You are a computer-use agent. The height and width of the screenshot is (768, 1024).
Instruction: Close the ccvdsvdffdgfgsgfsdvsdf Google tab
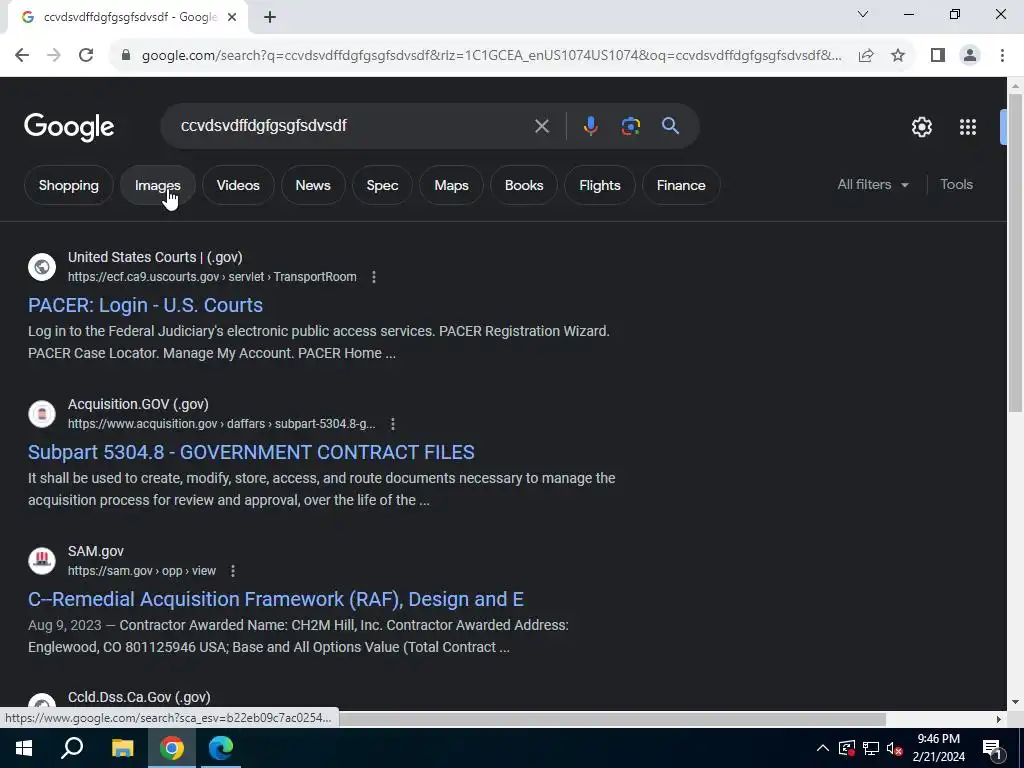[232, 18]
